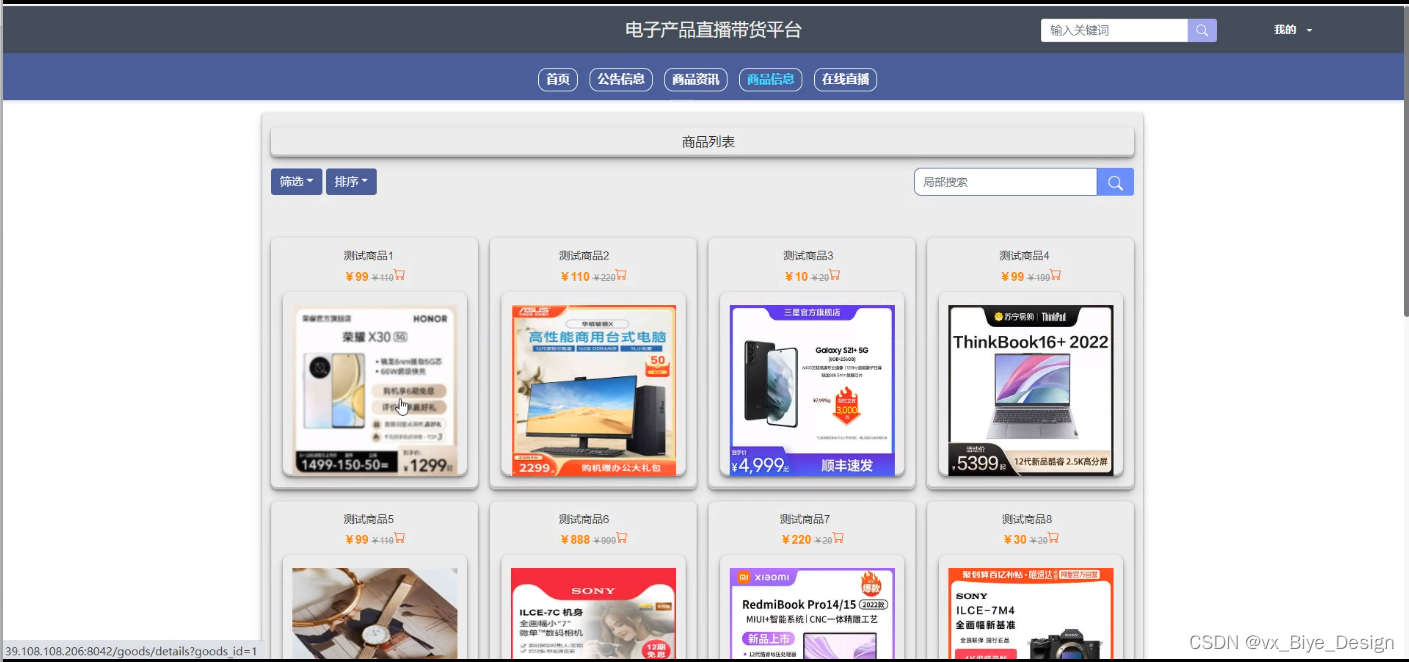Expand the 筛选 filter dropdown
Screen dimensions: 1409x662
pos(296,182)
